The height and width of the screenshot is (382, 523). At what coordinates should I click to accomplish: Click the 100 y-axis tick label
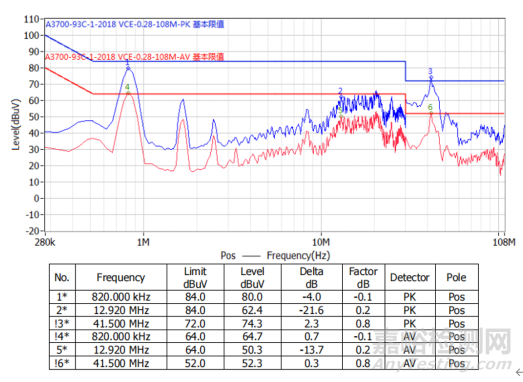pos(31,35)
